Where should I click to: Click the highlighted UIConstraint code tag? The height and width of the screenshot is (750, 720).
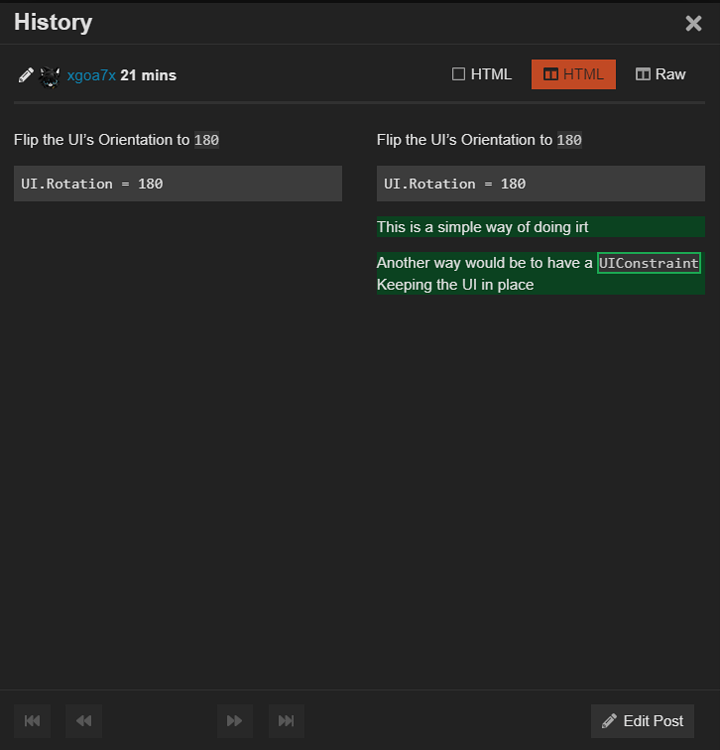pyautogui.click(x=648, y=263)
